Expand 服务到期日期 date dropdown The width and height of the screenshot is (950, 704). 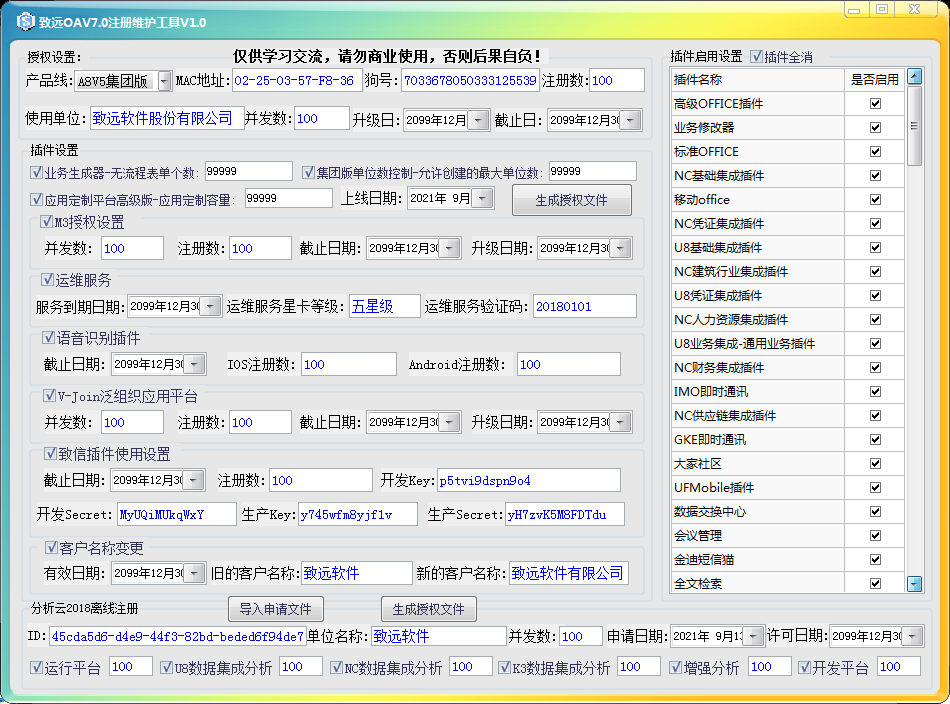pyautogui.click(x=210, y=306)
